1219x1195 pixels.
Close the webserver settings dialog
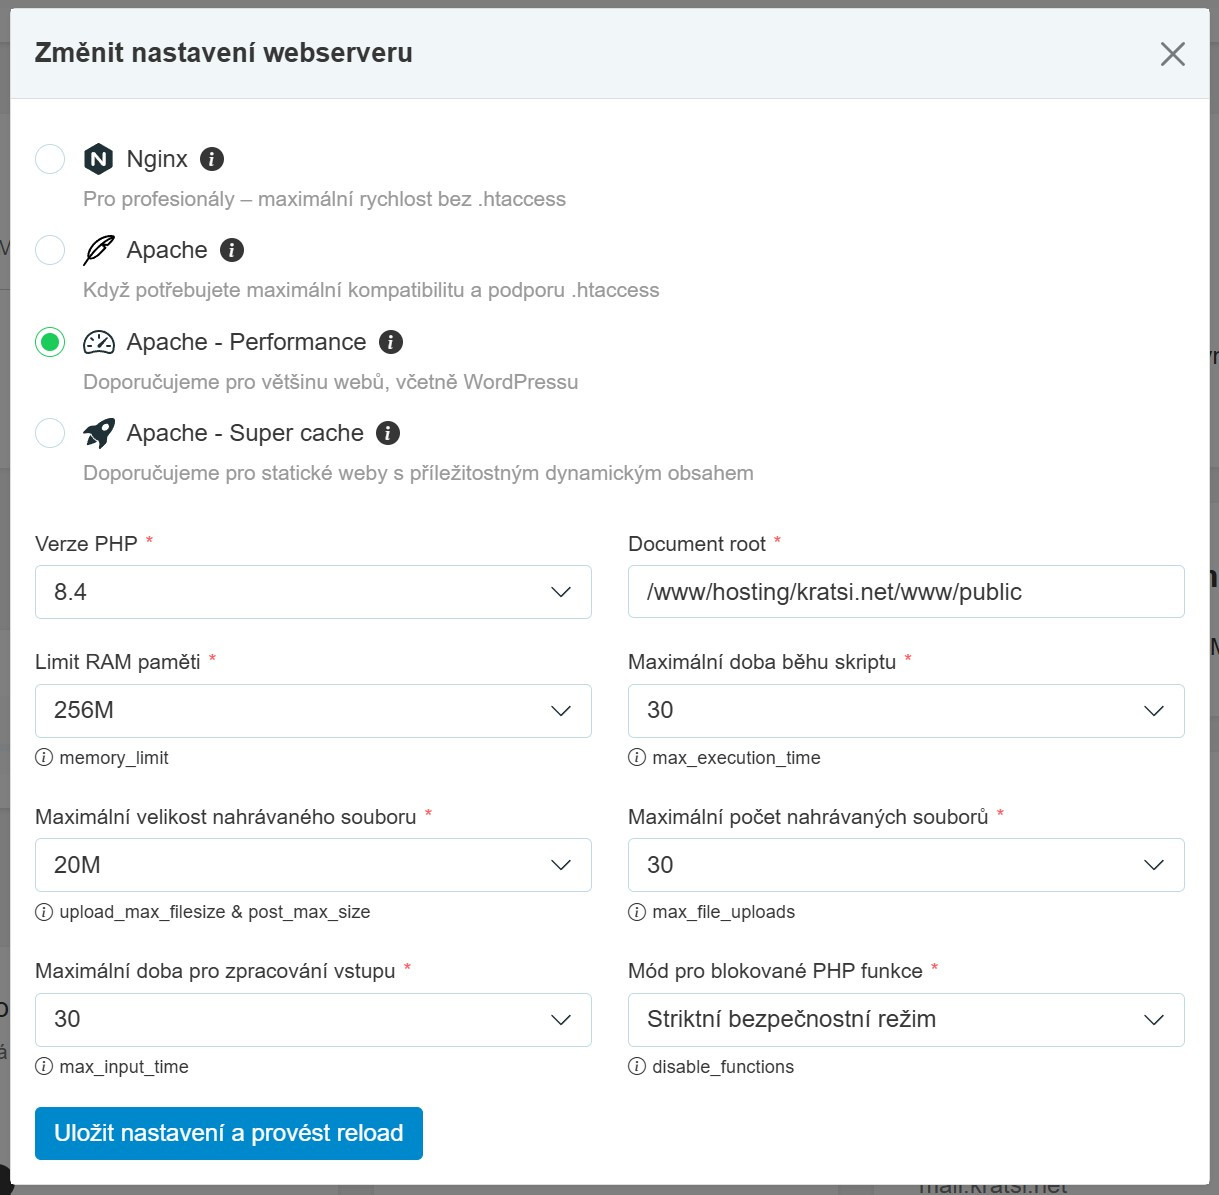tap(1172, 54)
